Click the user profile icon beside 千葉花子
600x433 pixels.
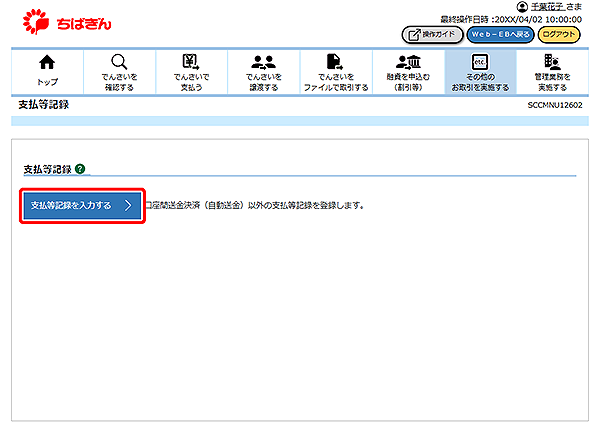tap(522, 7)
